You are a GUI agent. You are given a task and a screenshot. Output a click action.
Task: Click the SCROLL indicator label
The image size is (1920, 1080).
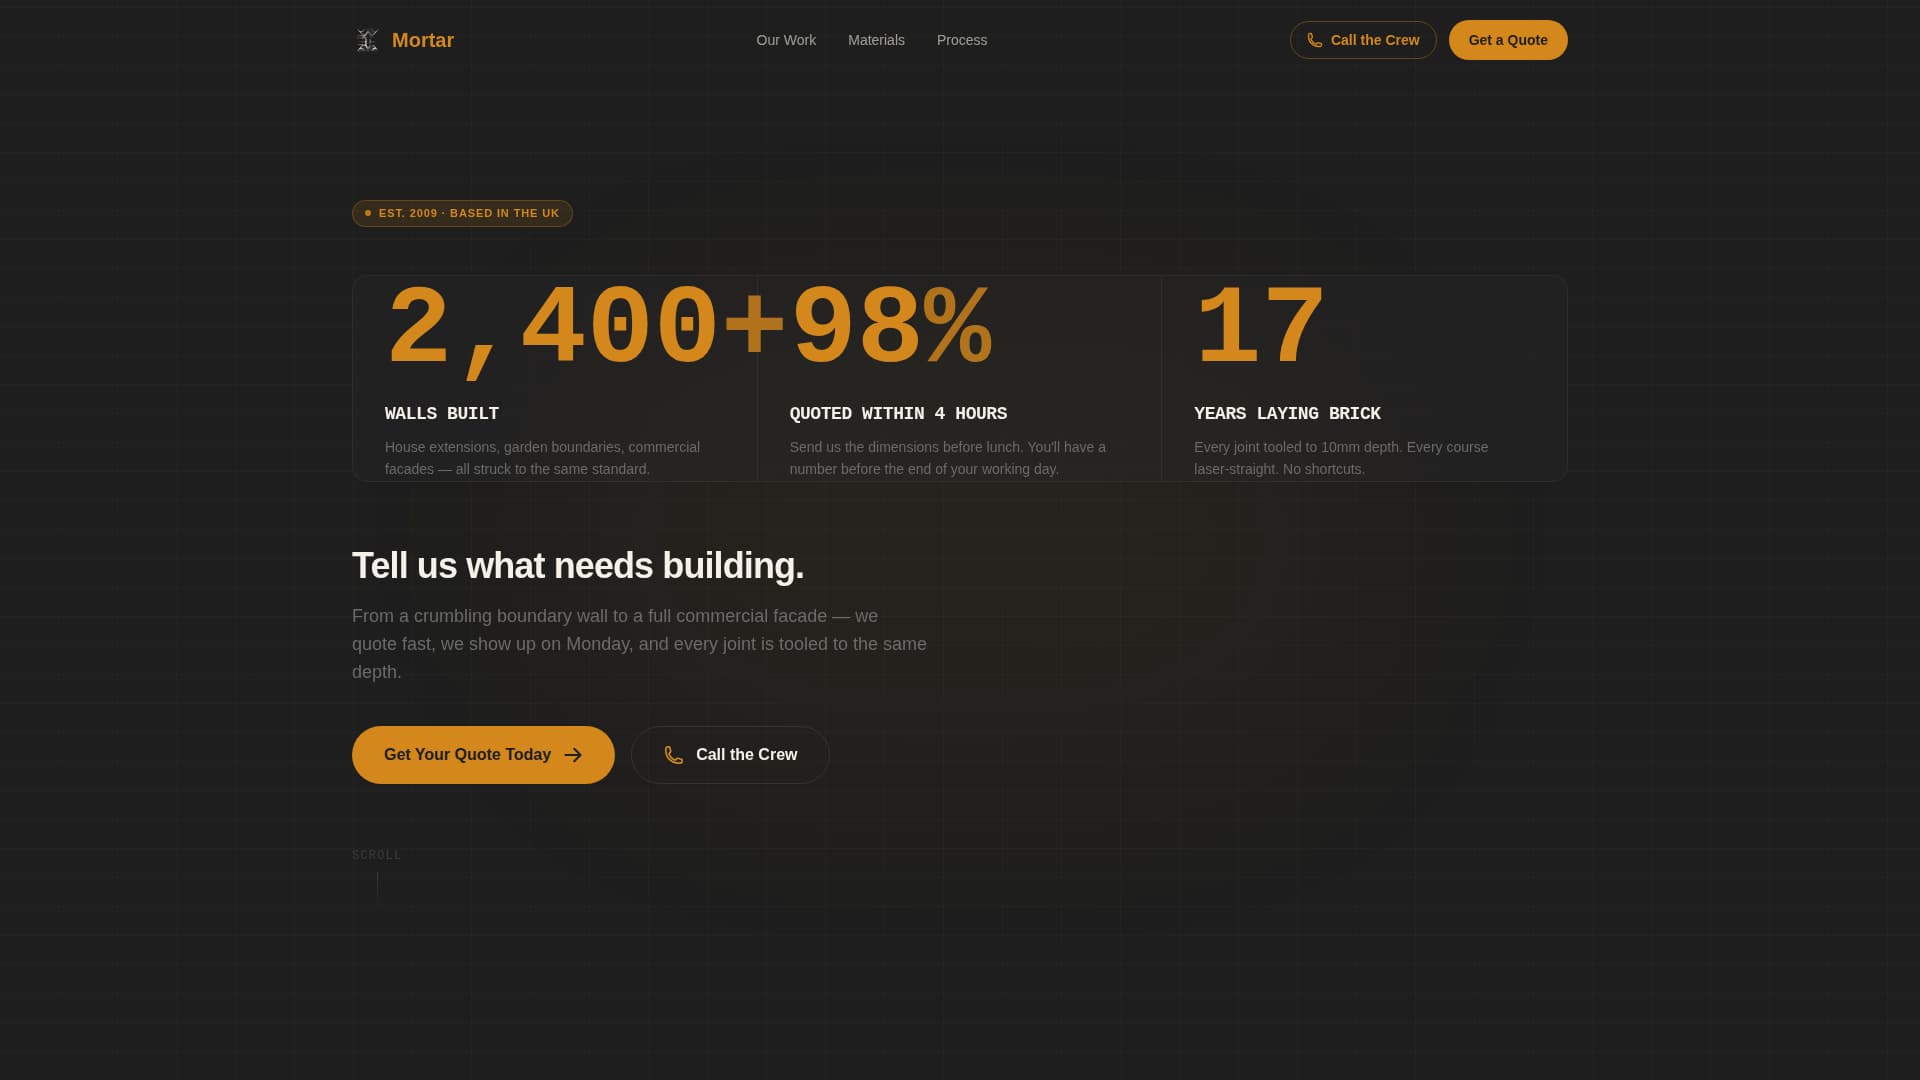[376, 855]
